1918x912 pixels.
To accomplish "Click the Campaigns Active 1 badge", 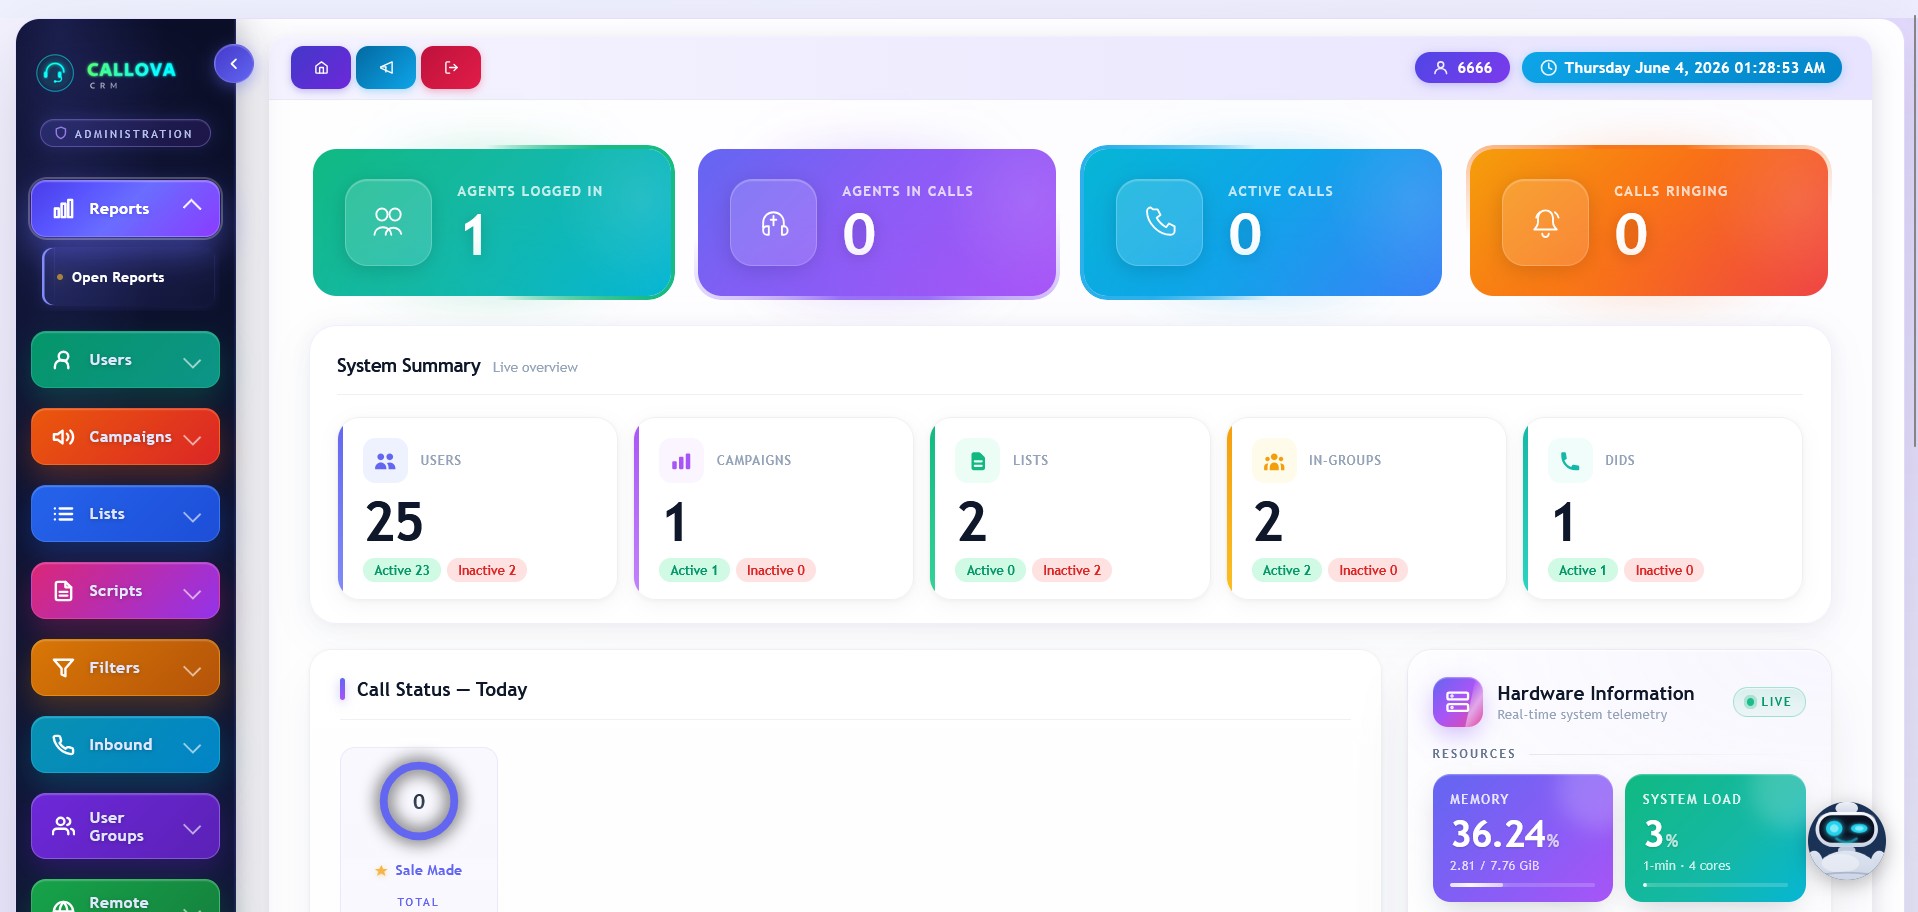I will 694,570.
